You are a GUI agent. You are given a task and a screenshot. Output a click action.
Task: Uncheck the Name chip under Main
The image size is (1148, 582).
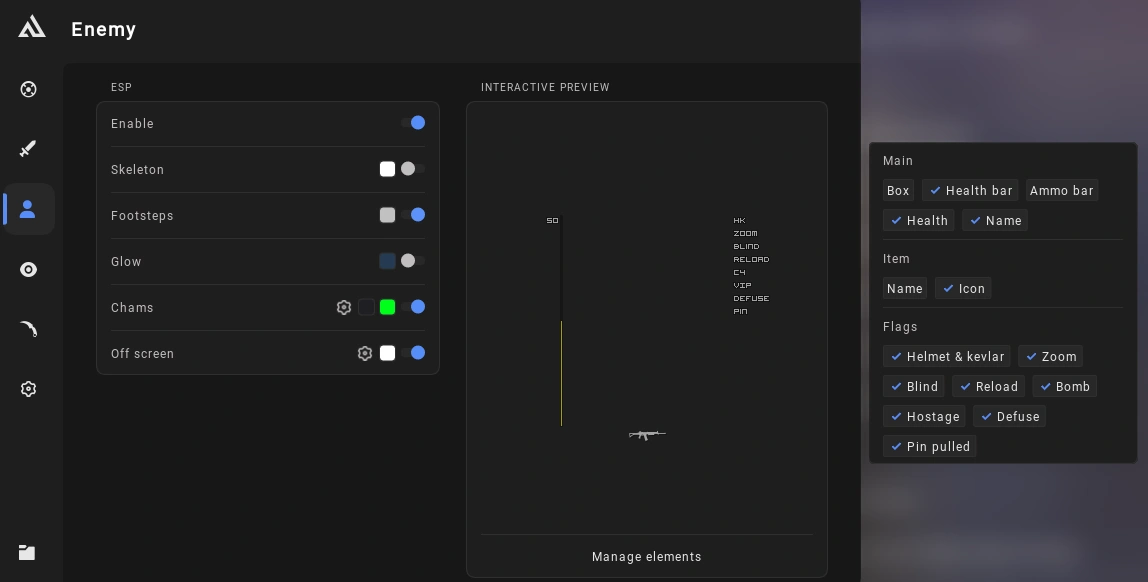tap(995, 220)
